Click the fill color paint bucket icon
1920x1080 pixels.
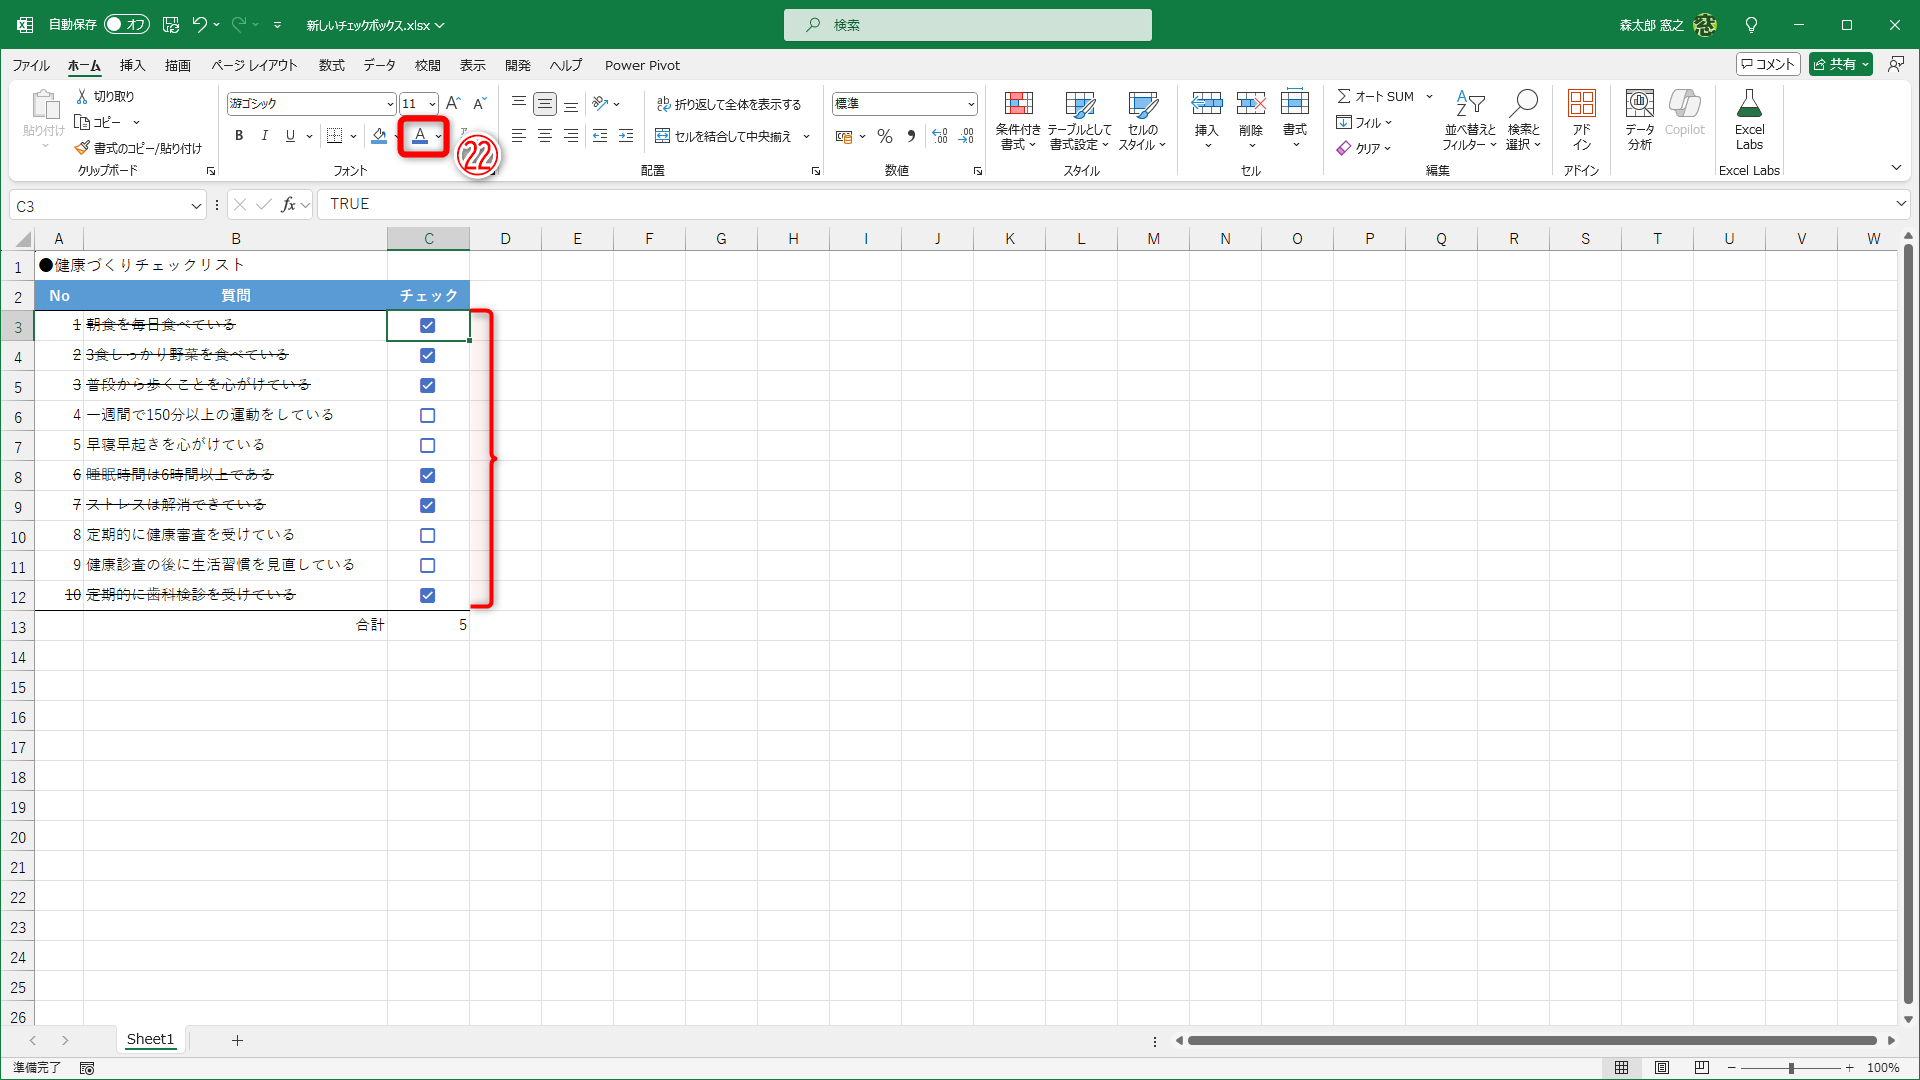tap(379, 136)
